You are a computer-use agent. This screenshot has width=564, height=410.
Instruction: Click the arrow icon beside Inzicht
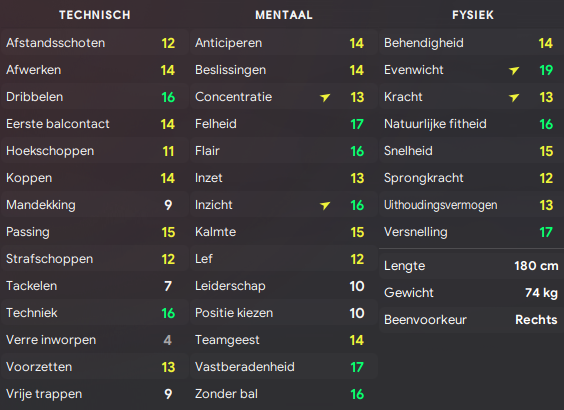point(325,205)
